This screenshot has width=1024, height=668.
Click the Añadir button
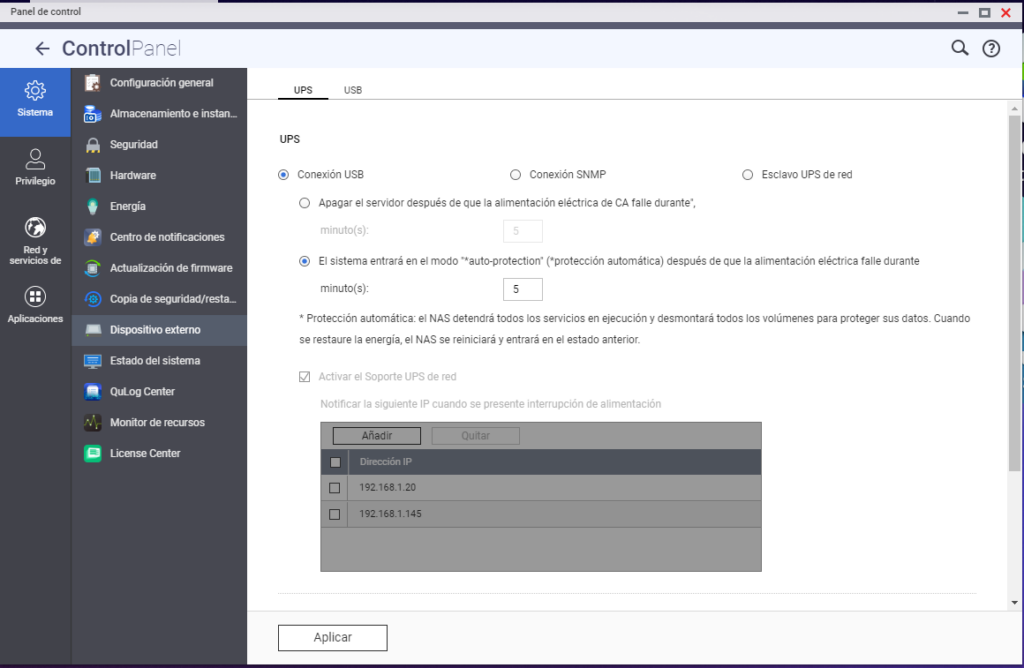click(x=376, y=436)
